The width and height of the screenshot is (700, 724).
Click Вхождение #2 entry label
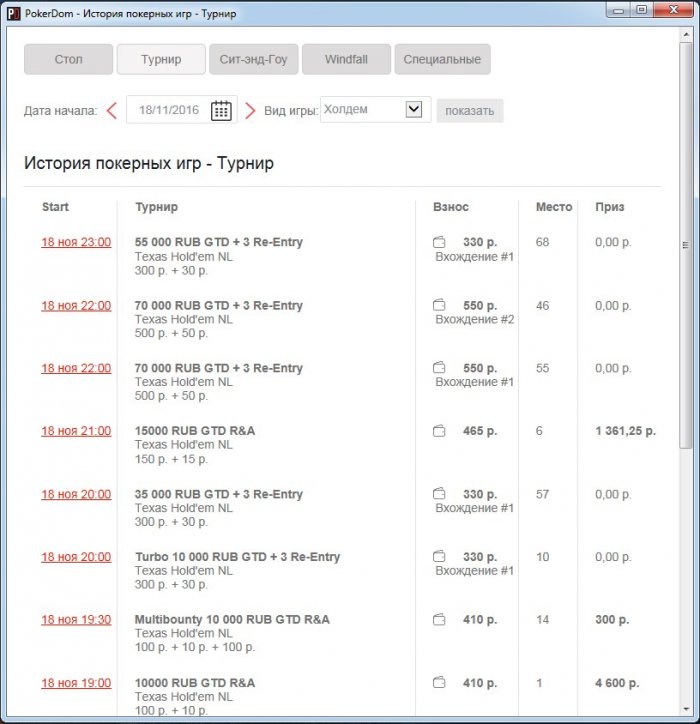pos(475,319)
